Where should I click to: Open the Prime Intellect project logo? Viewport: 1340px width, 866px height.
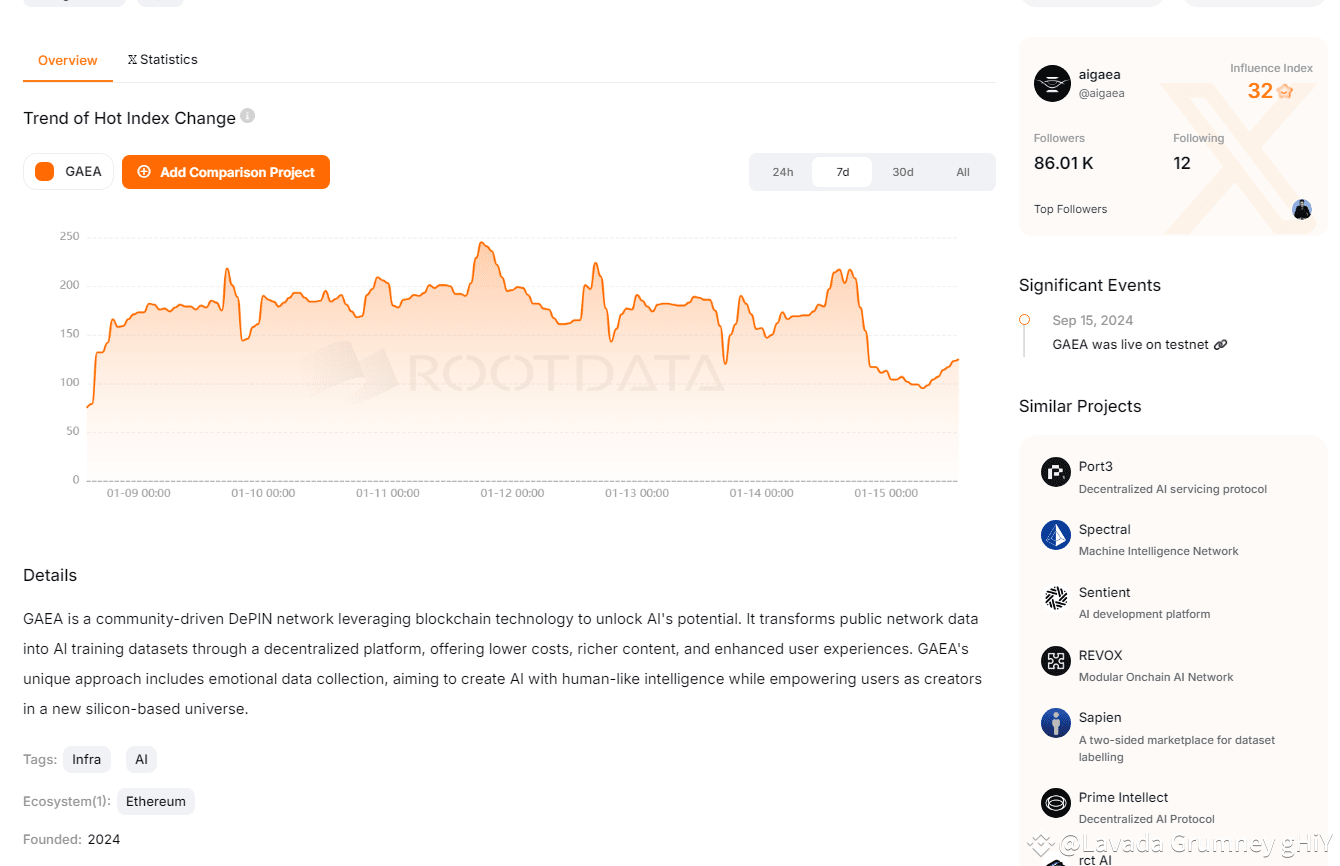(1056, 802)
